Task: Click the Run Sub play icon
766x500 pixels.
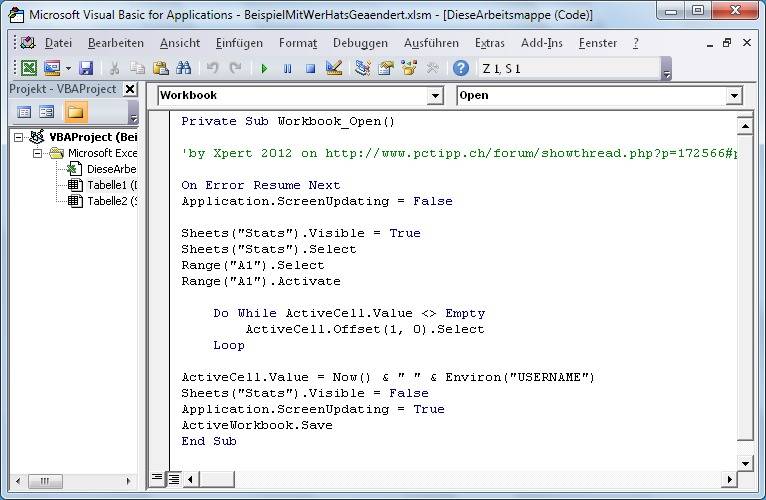Action: 264,68
